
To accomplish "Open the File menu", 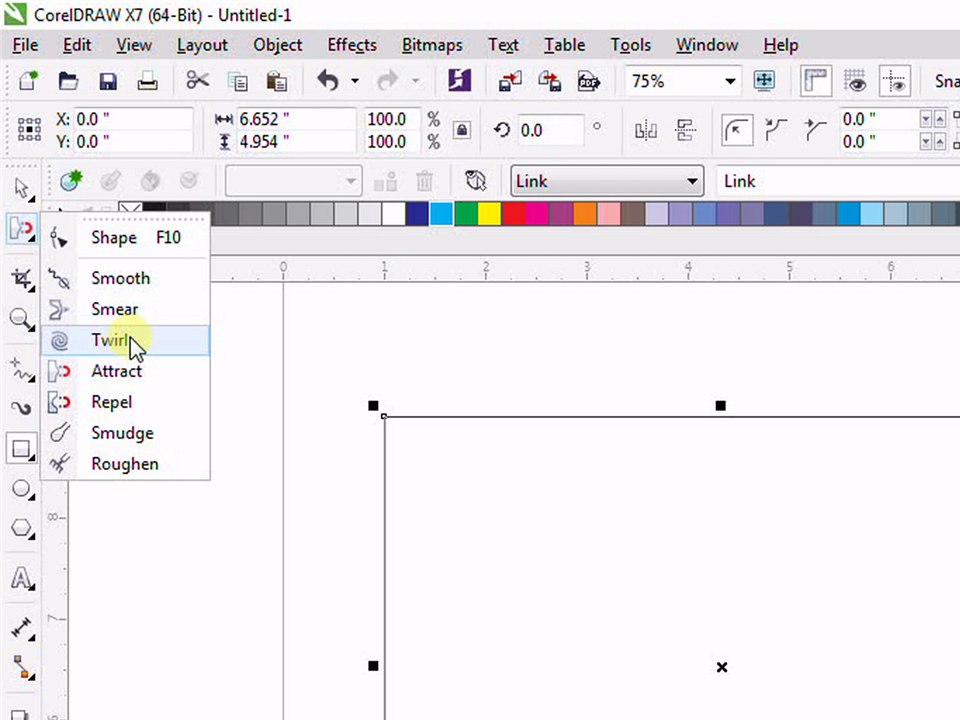I will (x=25, y=45).
